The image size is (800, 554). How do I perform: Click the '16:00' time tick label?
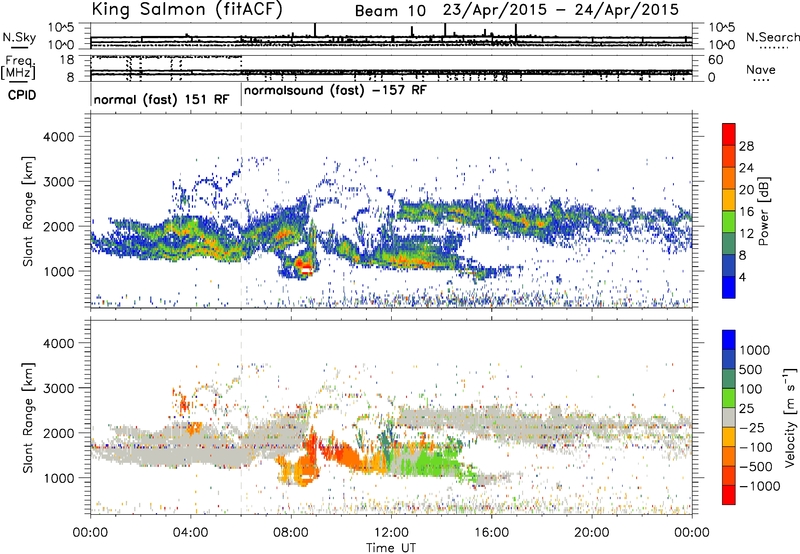[x=491, y=533]
